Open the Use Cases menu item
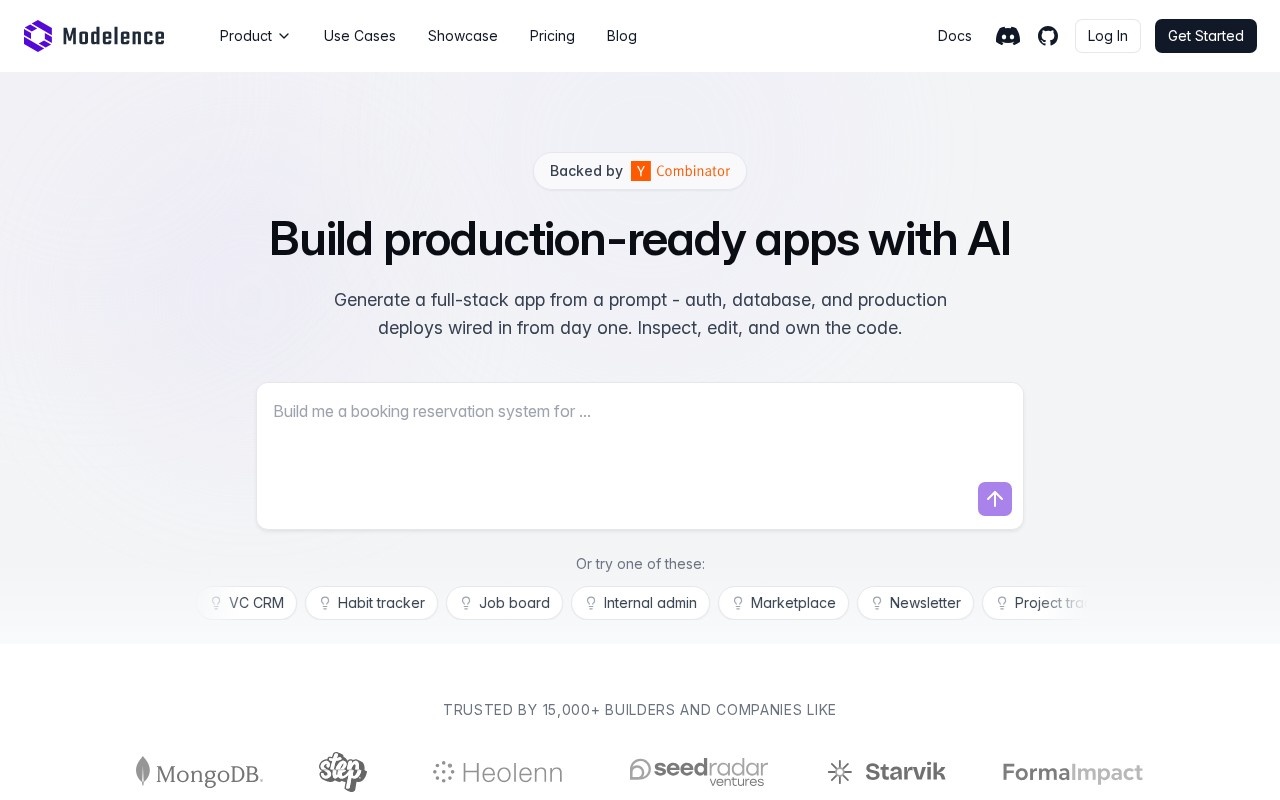 point(360,36)
